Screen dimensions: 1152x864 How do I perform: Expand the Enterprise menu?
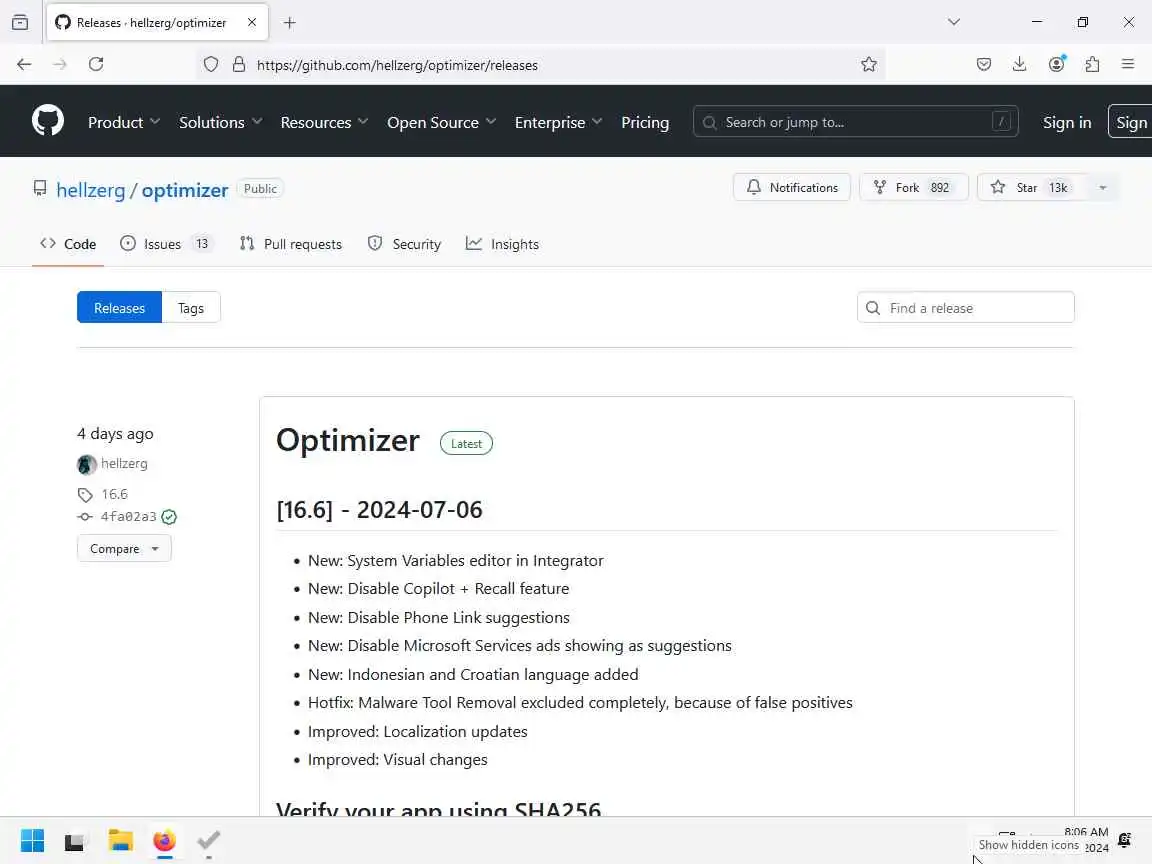pos(558,122)
